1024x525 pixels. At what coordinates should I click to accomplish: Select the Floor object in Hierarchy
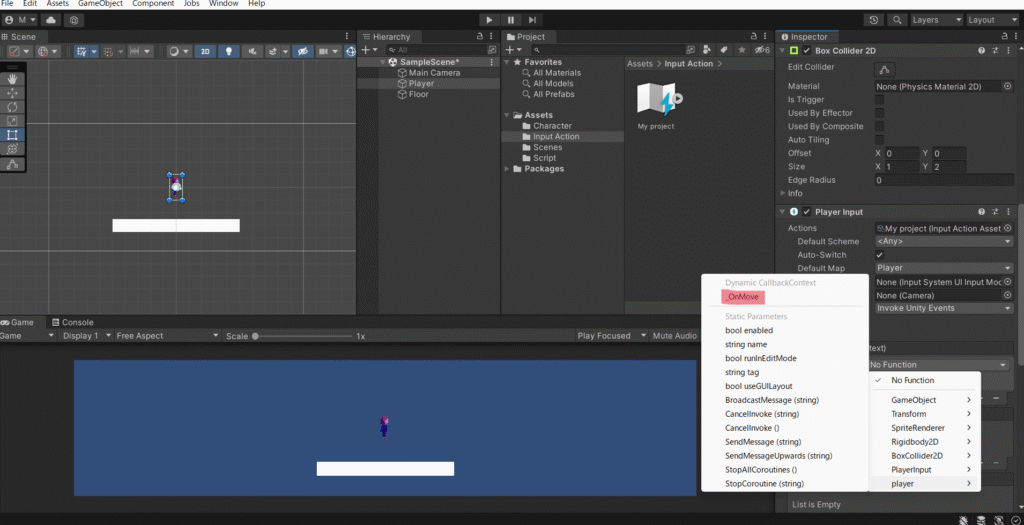tap(418, 95)
